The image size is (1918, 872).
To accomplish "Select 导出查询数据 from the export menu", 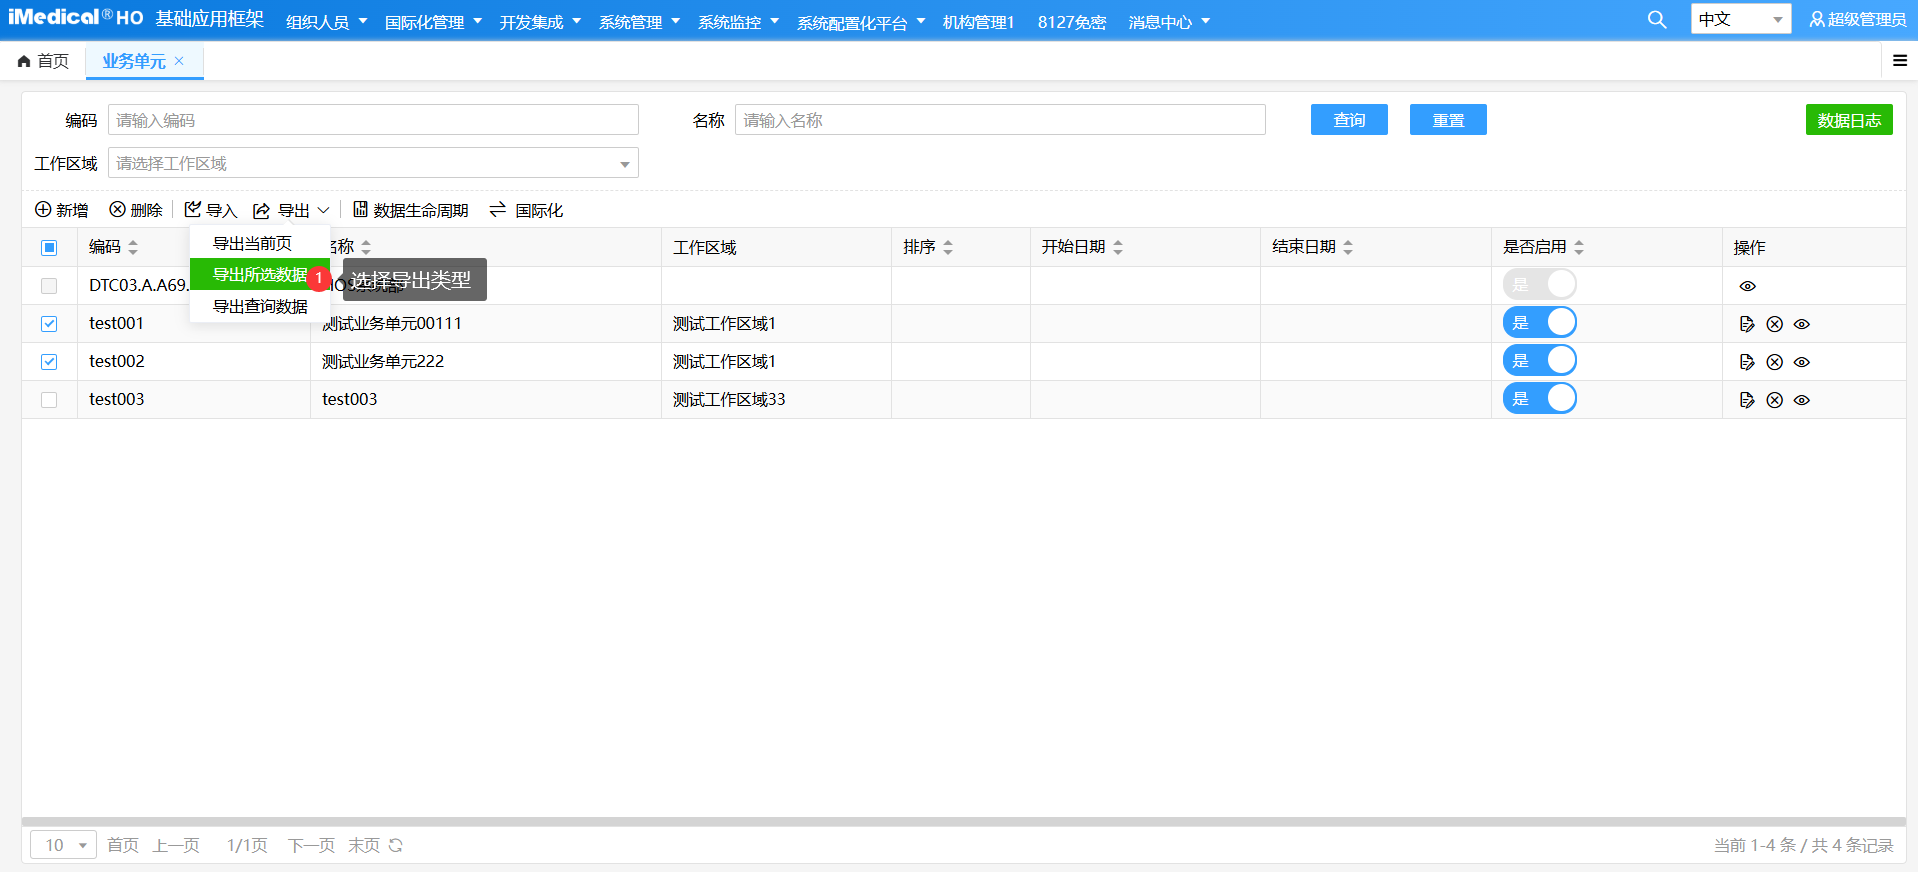I will click(260, 306).
